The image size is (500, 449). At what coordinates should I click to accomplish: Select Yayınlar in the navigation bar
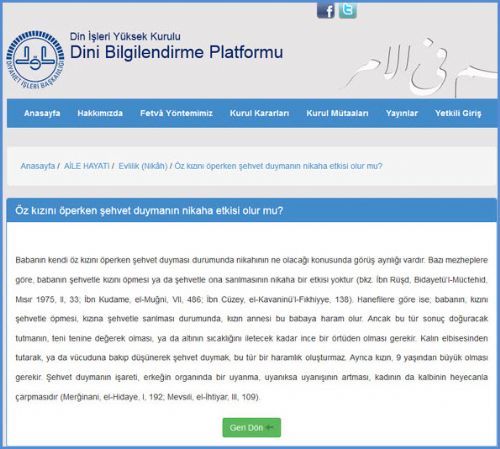coord(402,113)
